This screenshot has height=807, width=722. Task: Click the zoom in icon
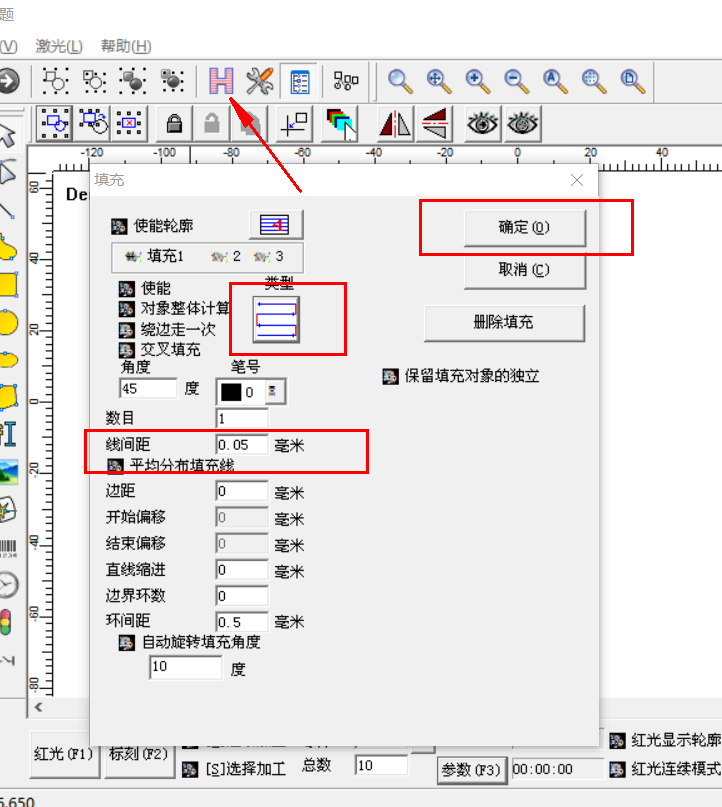pyautogui.click(x=478, y=81)
